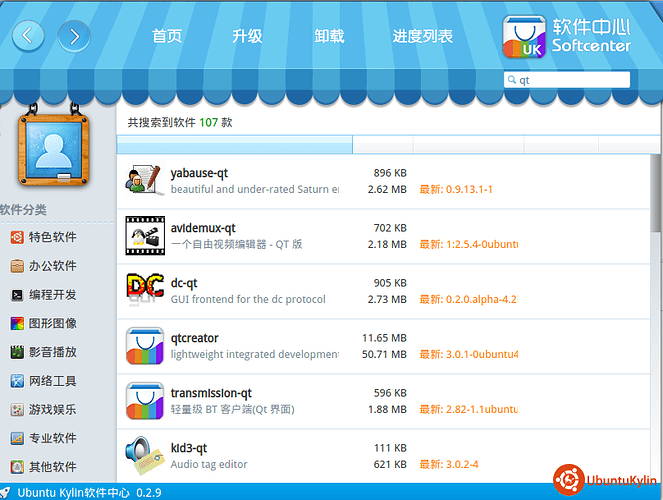Click the yabause-qt application icon

click(145, 180)
